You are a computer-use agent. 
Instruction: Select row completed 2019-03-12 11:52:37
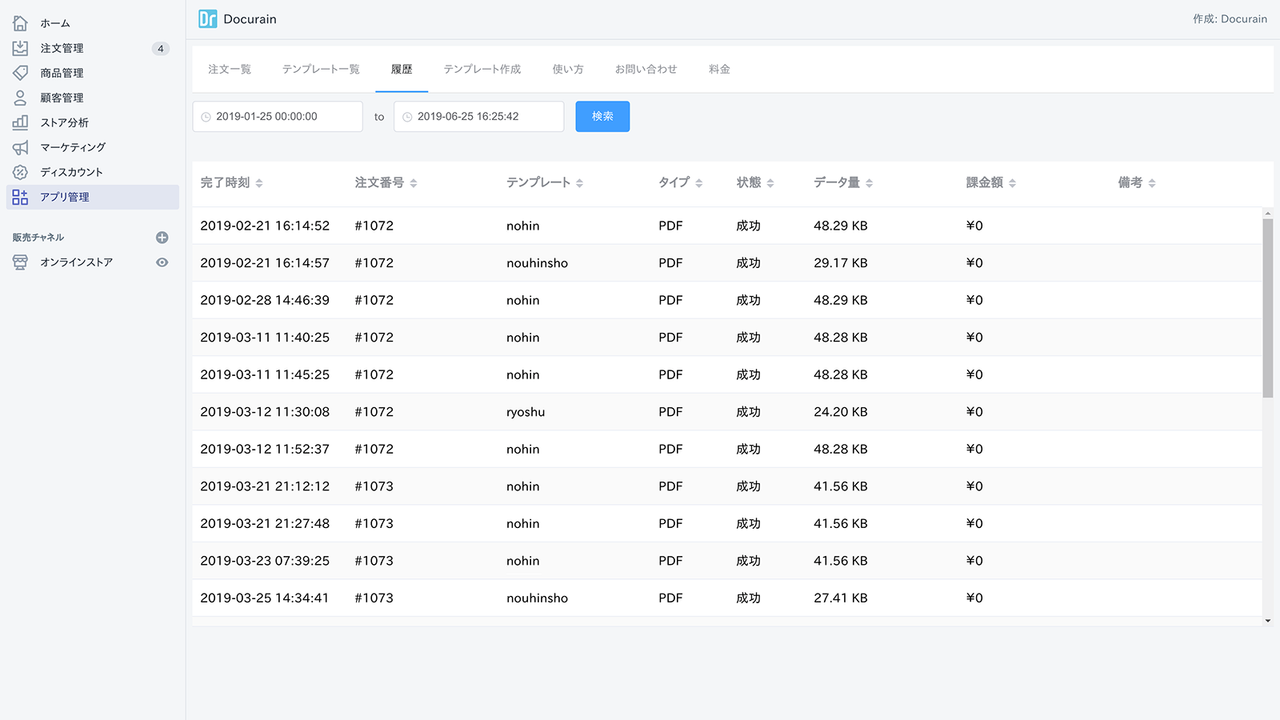(x=727, y=449)
